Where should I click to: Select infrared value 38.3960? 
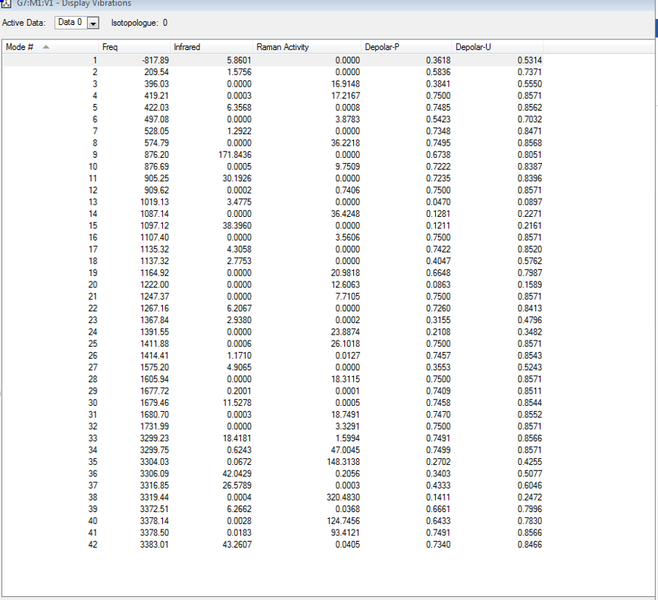[237, 225]
